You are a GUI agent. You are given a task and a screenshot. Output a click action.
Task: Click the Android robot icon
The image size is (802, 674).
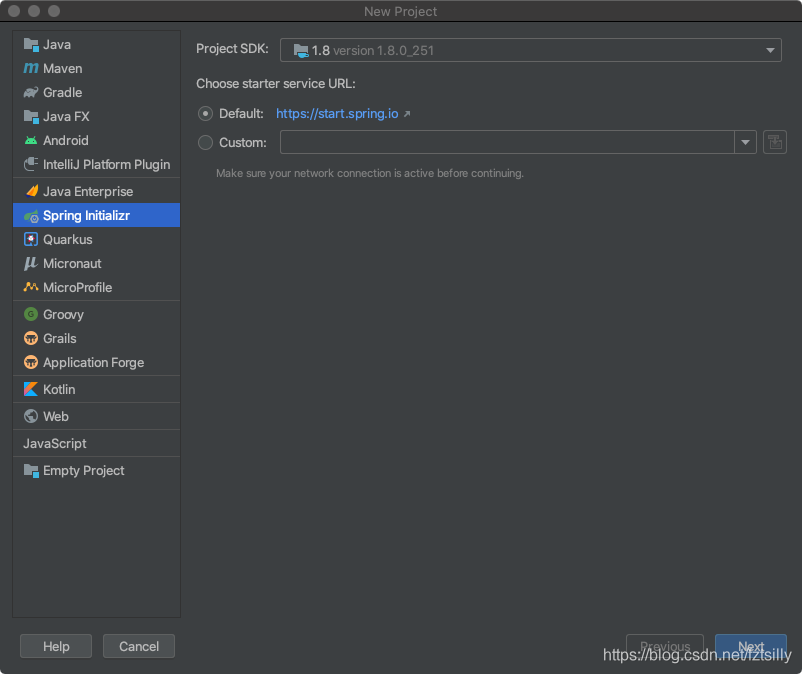31,141
